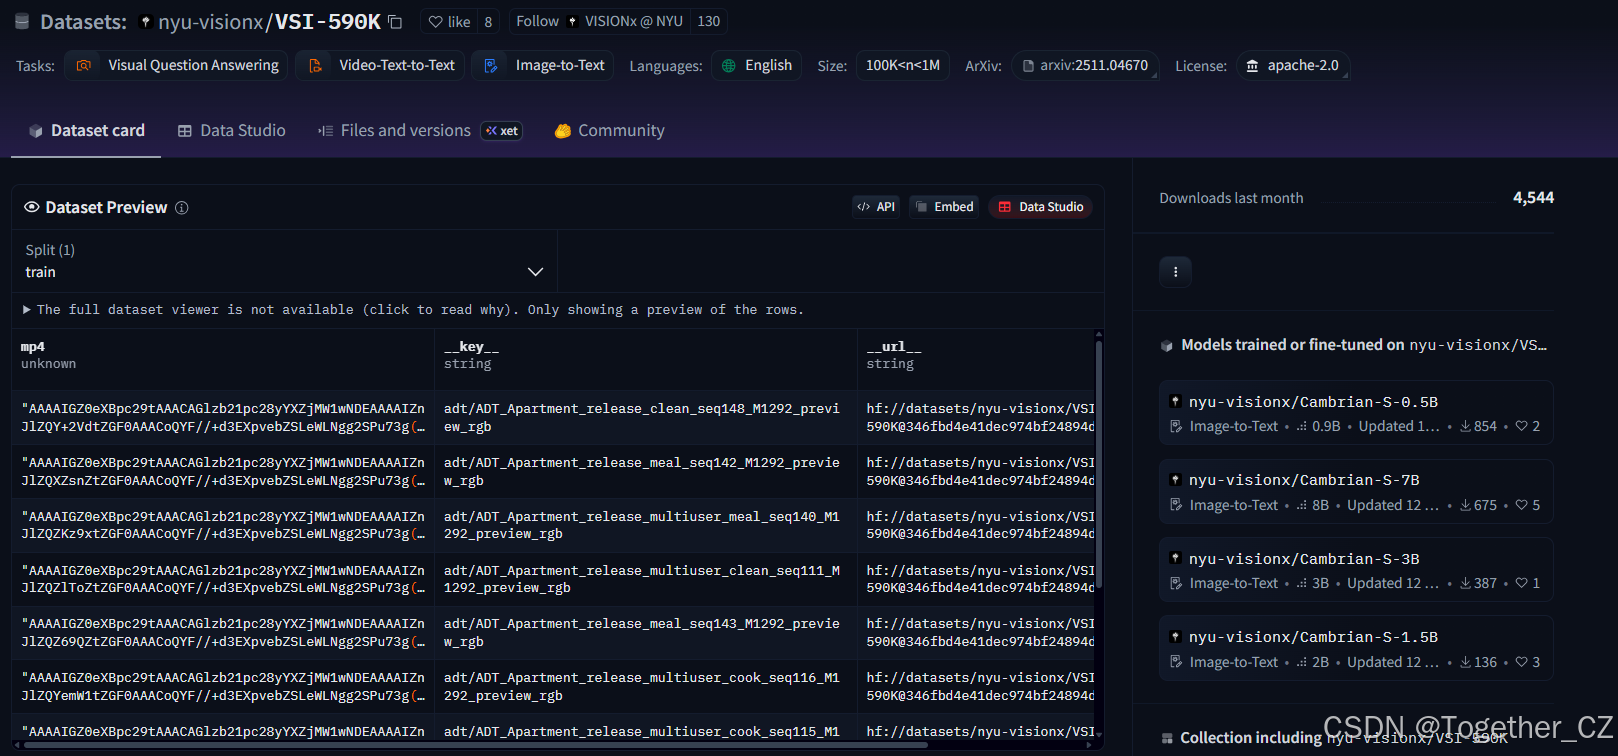Click the Dataset Preview eye icon
This screenshot has width=1618, height=756.
pos(32,207)
